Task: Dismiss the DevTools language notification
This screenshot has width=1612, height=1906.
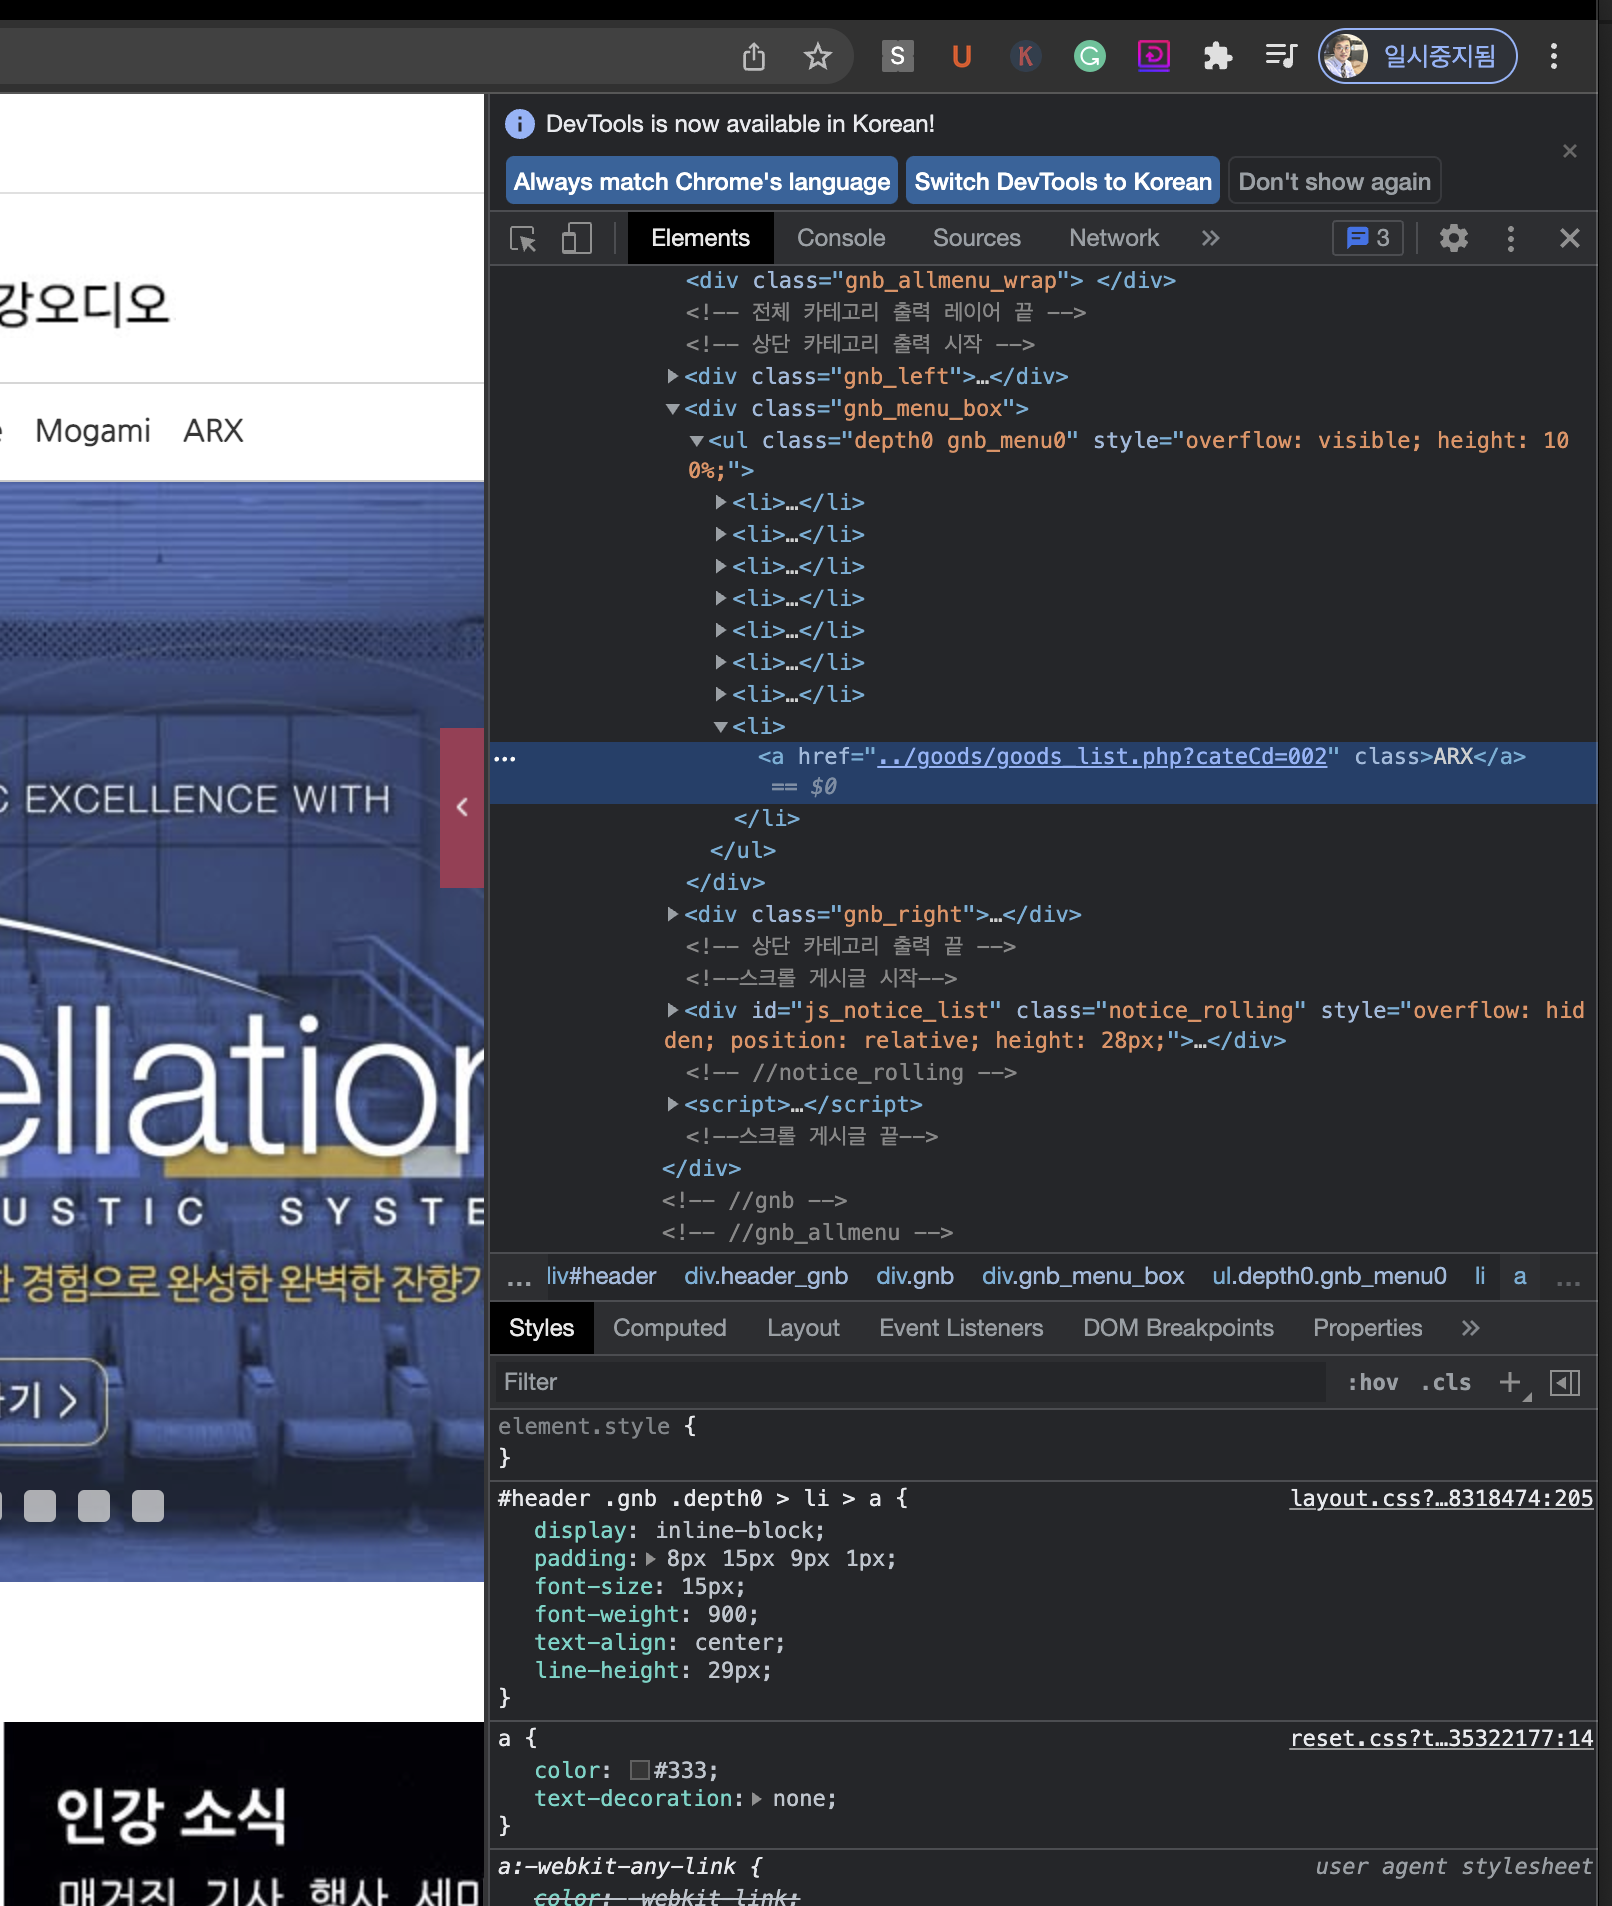Action: pyautogui.click(x=1569, y=151)
